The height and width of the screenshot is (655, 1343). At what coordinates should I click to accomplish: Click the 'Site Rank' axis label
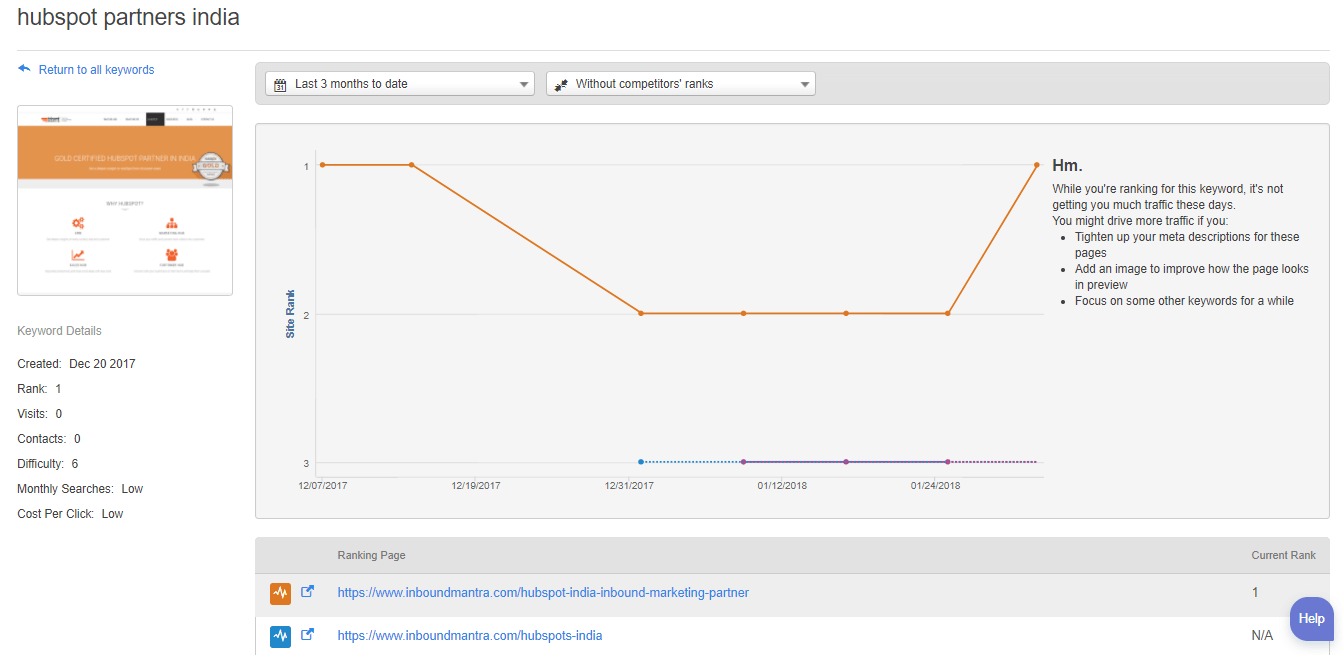coord(290,314)
